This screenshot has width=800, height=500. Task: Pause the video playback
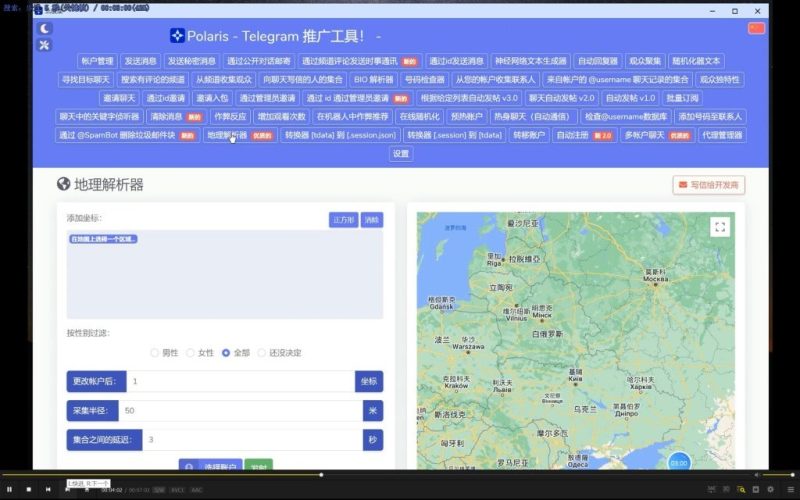tap(9, 489)
